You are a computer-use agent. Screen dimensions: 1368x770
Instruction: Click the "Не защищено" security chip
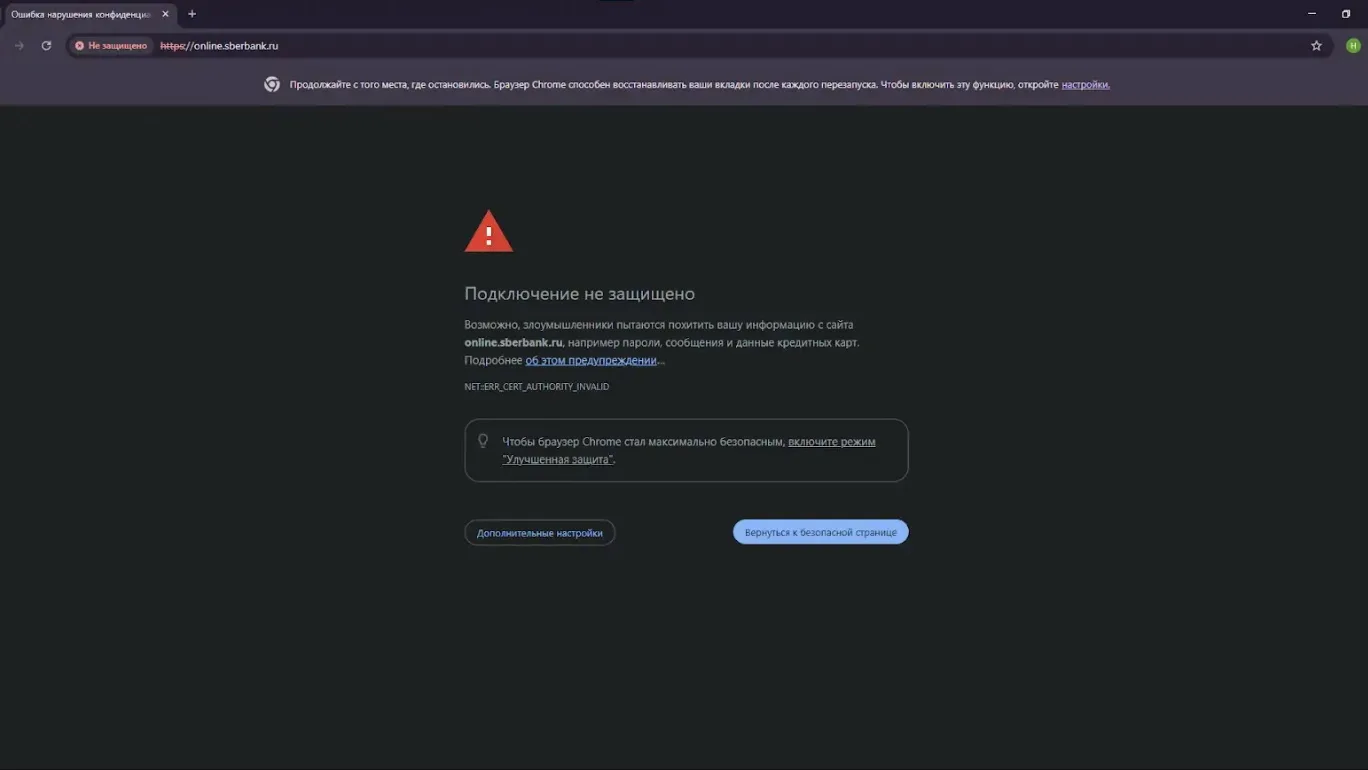pyautogui.click(x=111, y=46)
